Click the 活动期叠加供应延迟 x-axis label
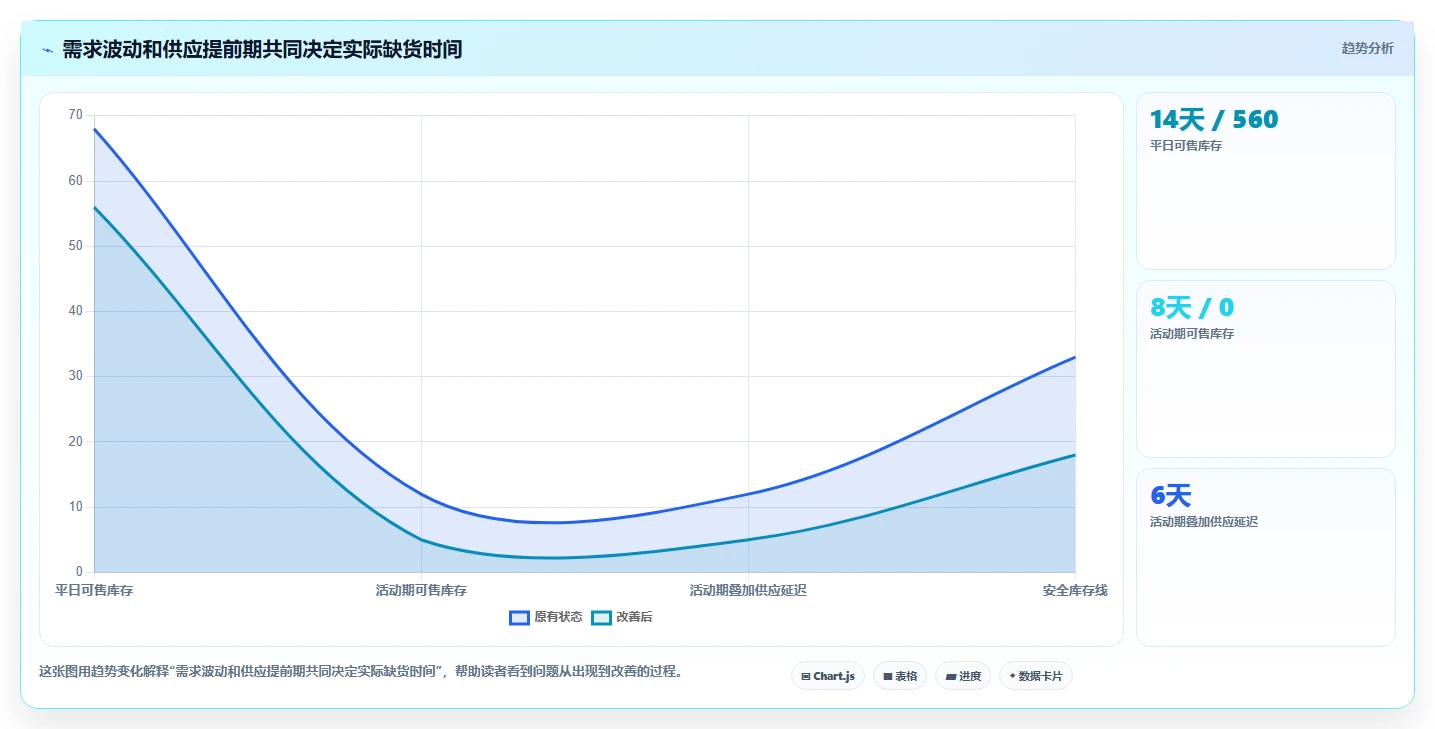The image size is (1435, 729). pyautogui.click(x=748, y=591)
